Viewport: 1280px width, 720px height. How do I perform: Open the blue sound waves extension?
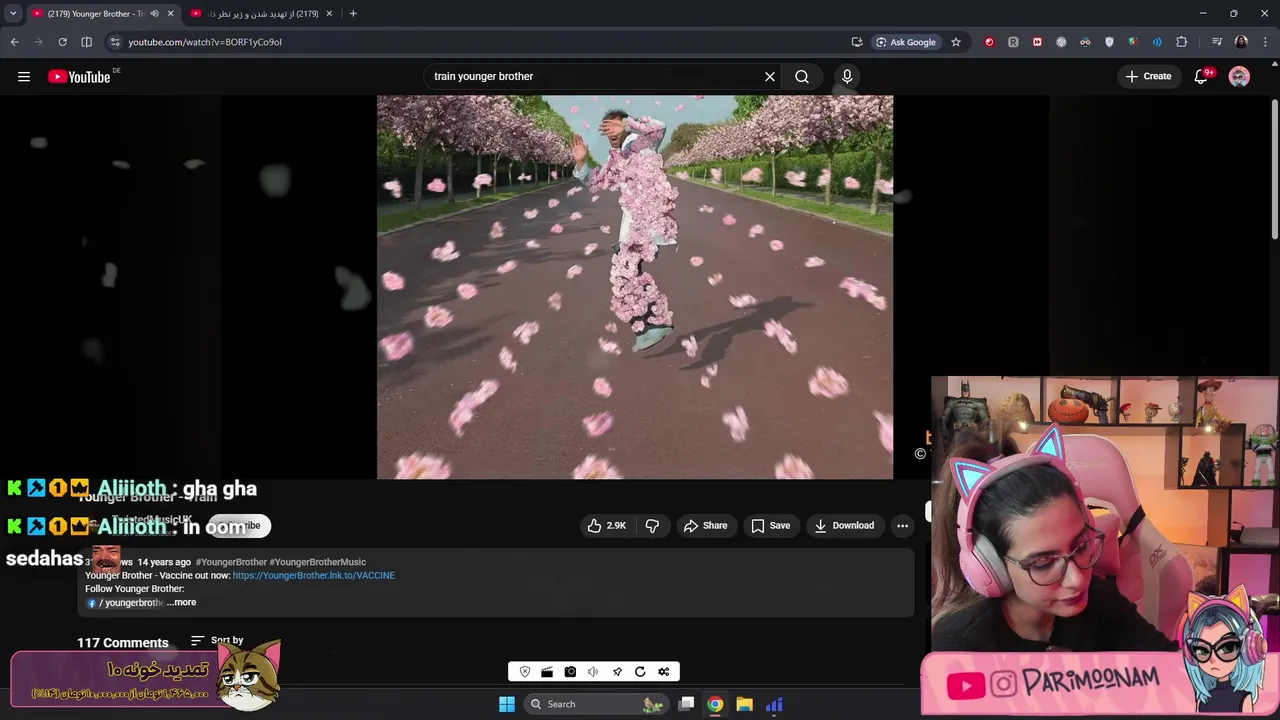click(1157, 42)
